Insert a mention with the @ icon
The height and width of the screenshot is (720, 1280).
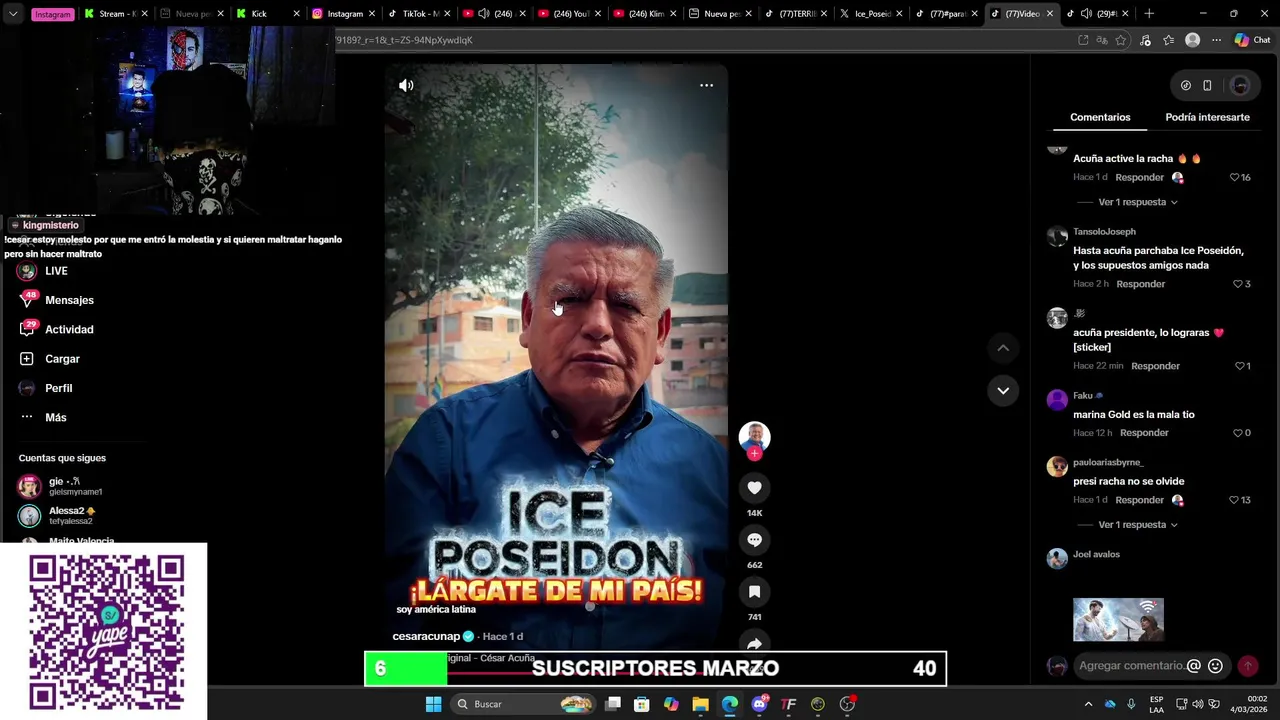pos(1193,666)
